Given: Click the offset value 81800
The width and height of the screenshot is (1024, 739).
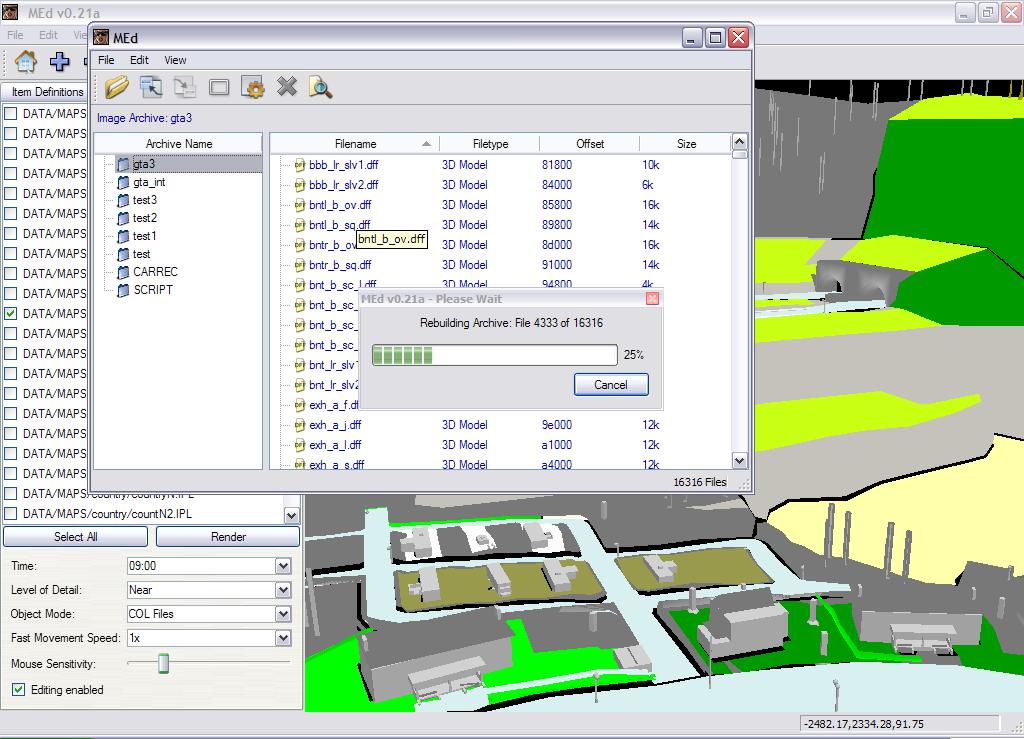Looking at the screenshot, I should click(x=556, y=165).
